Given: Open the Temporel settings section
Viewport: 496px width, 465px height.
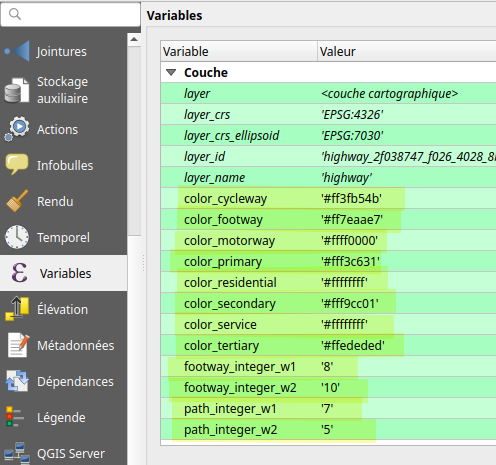Looking at the screenshot, I should click(x=63, y=237).
